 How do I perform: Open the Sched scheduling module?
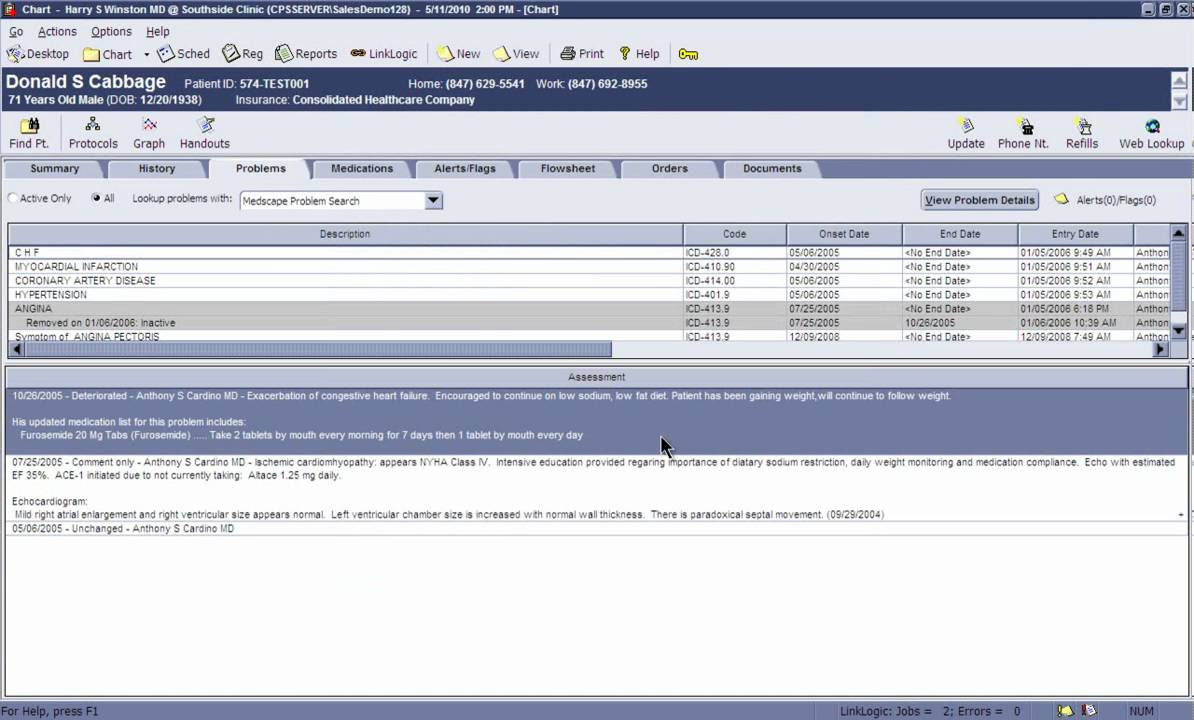[x=183, y=54]
